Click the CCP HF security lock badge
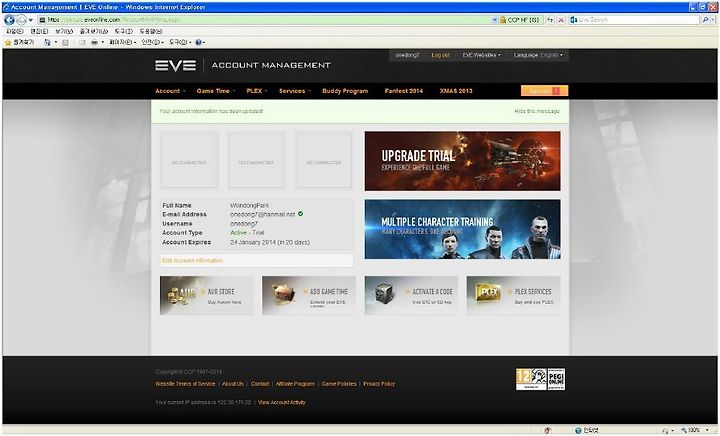Screen dimensions: 720x436 click(521, 20)
